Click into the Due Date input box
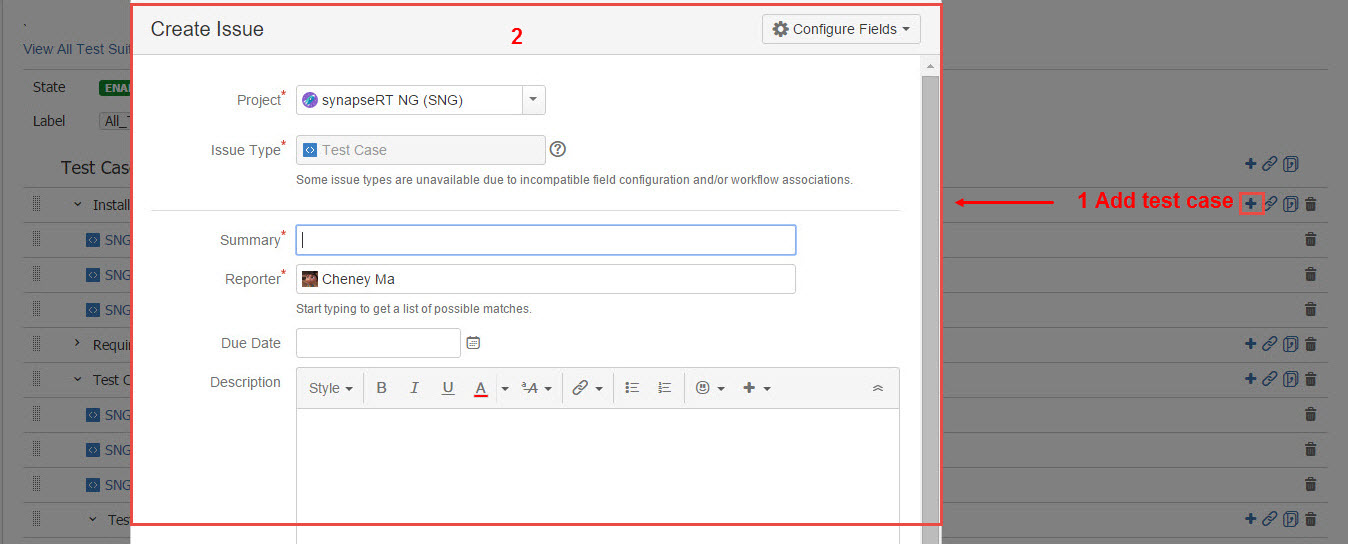Viewport: 1348px width, 544px height. point(378,343)
